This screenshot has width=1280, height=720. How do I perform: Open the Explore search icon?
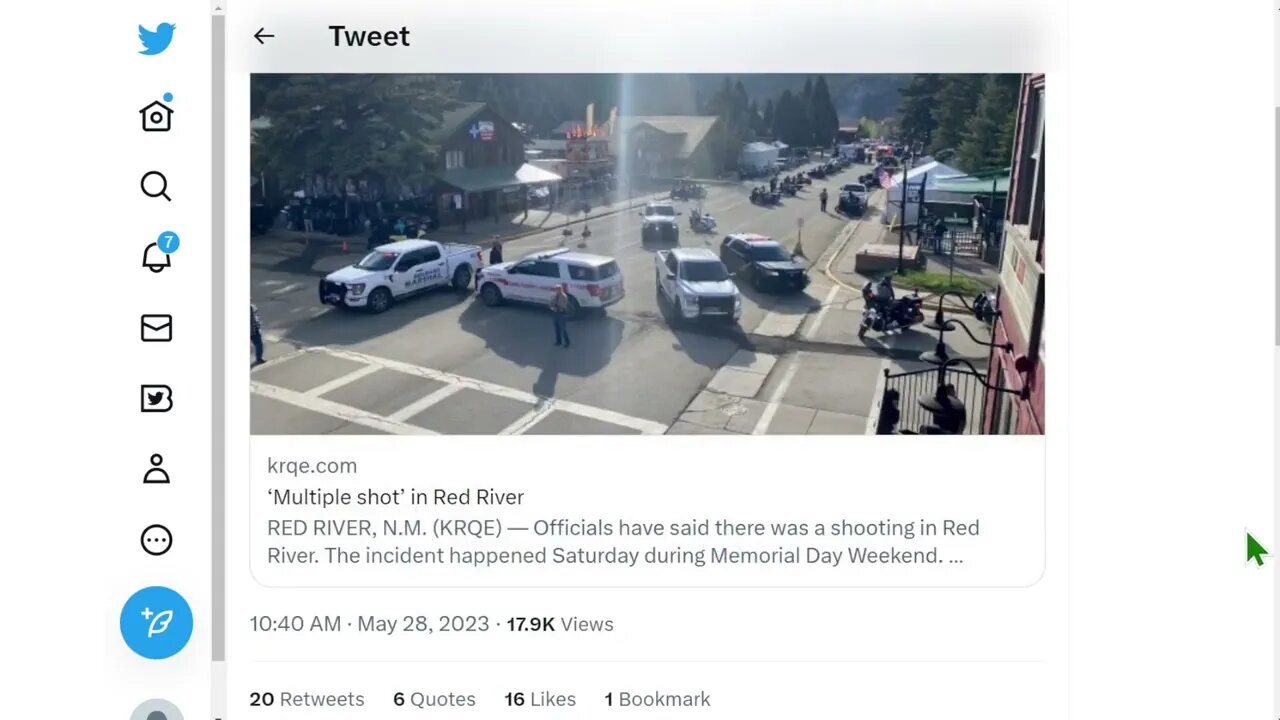click(x=156, y=186)
